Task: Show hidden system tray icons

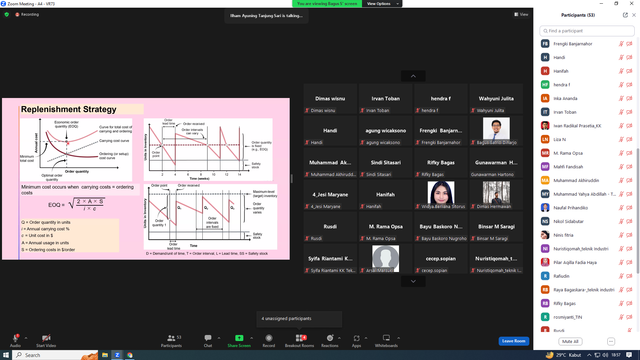Action: pos(589,355)
